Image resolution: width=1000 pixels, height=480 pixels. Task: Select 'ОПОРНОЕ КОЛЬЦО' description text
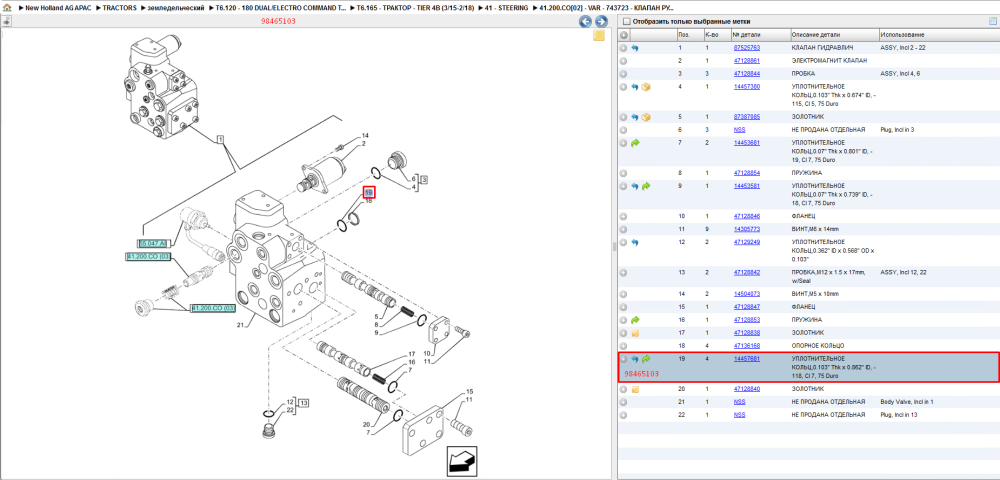818,345
